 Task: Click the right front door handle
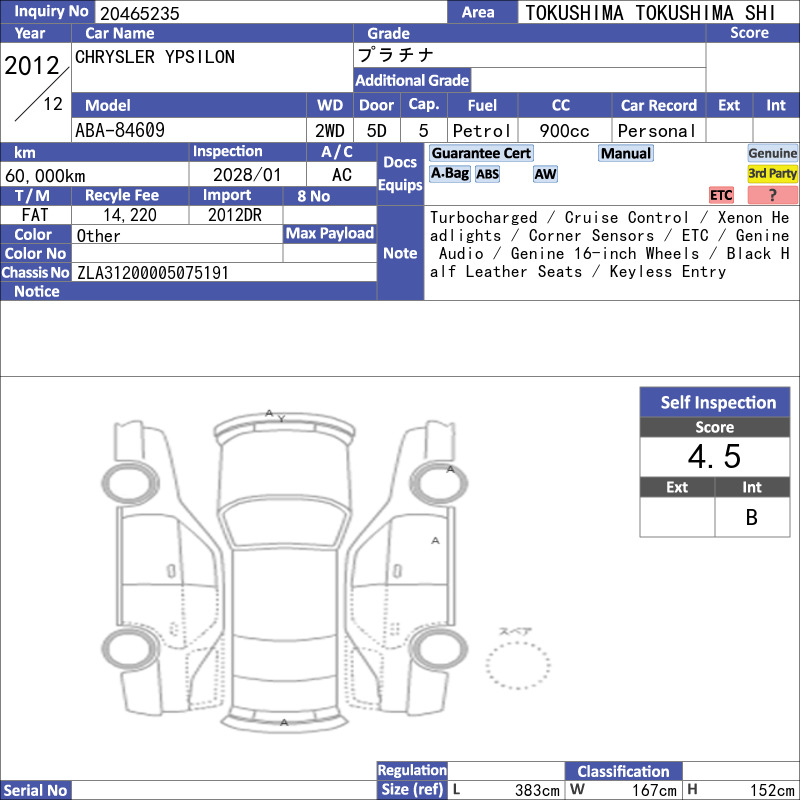[x=397, y=571]
